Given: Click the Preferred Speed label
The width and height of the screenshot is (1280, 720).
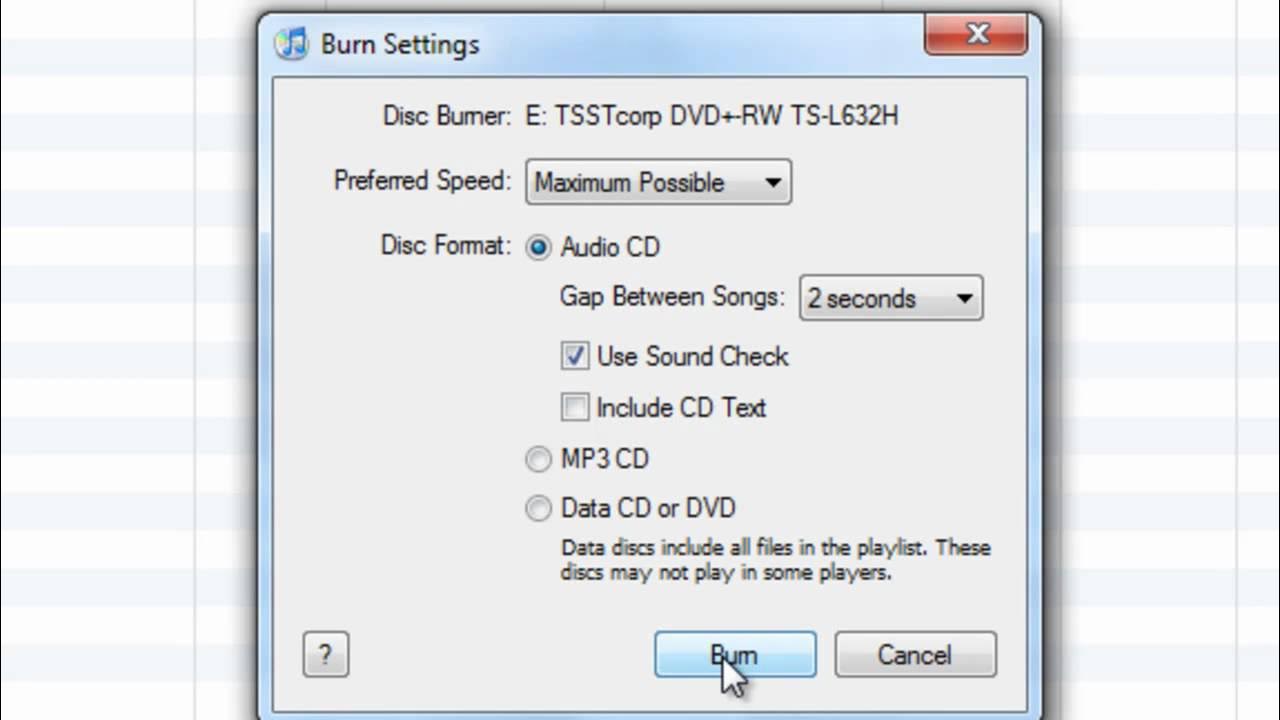Looking at the screenshot, I should pyautogui.click(x=422, y=181).
